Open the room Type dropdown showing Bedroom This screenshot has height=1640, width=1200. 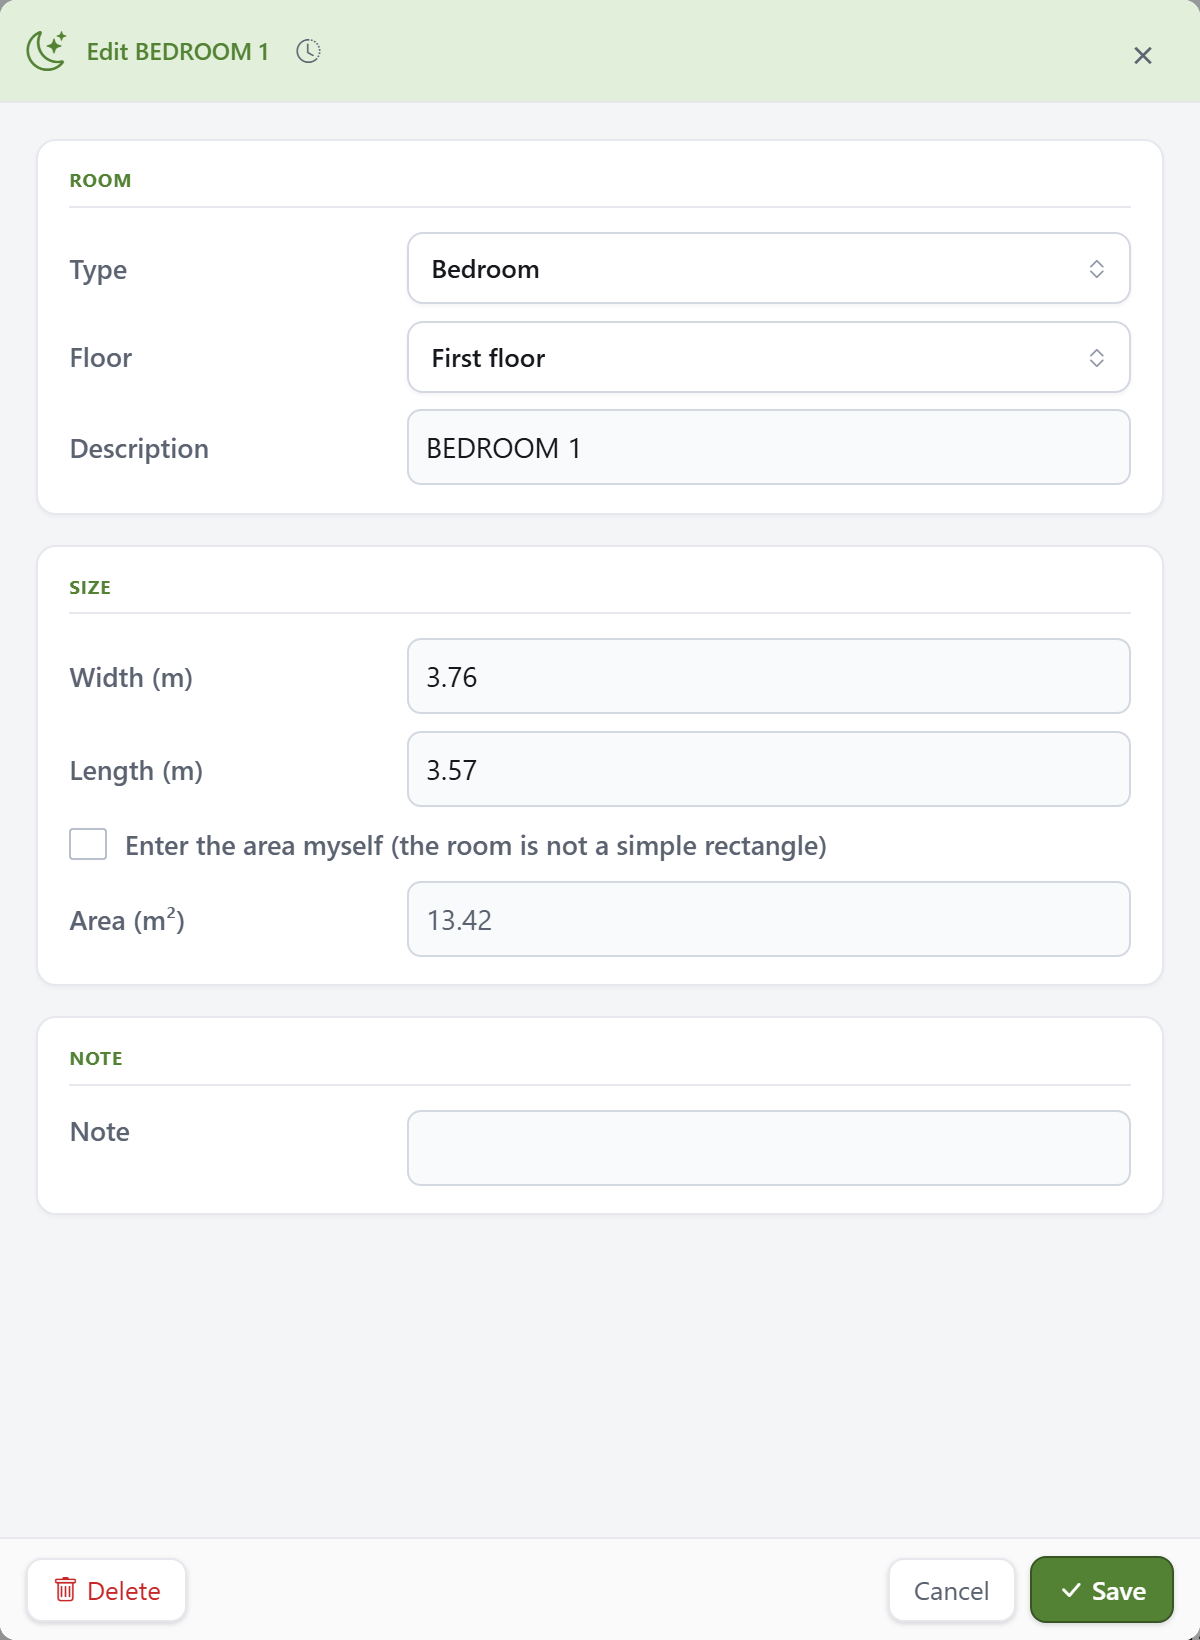(x=769, y=269)
